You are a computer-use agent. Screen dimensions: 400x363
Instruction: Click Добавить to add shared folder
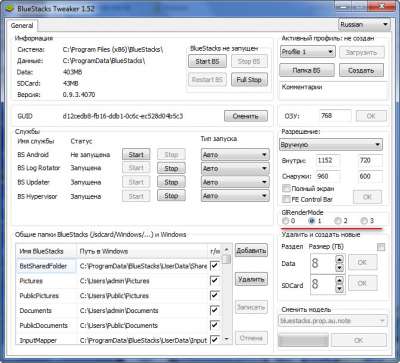(251, 251)
